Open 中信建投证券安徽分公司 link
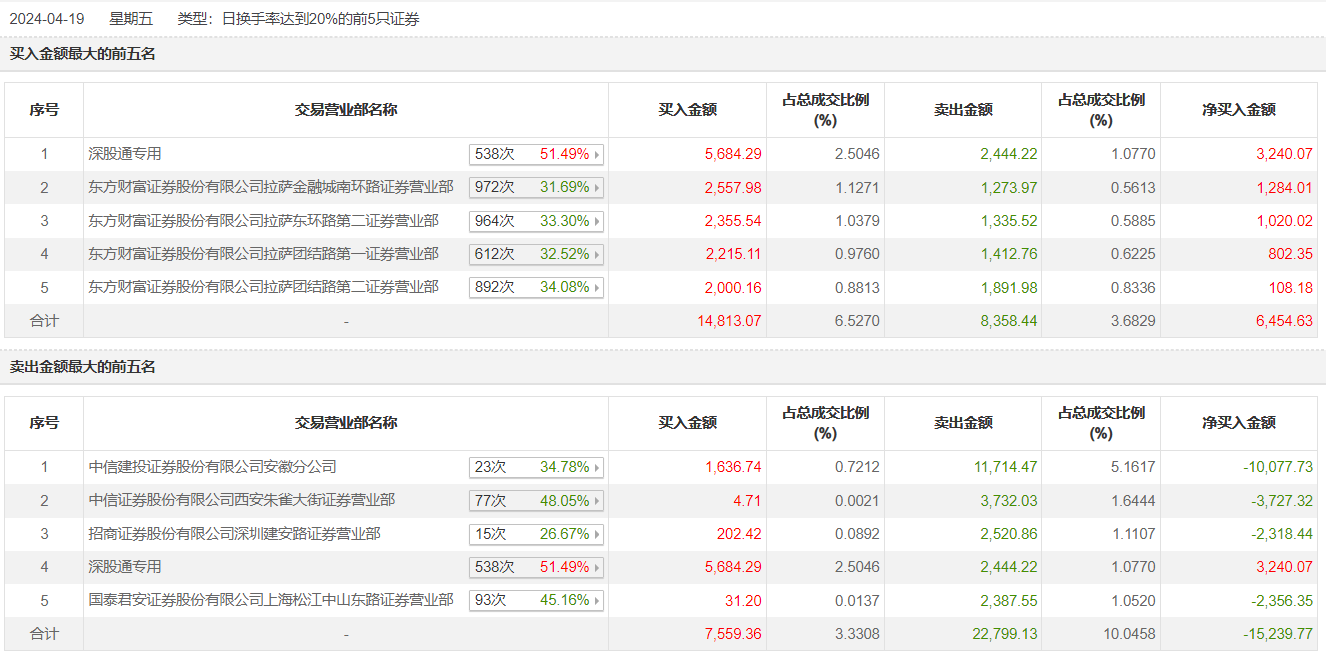This screenshot has width=1326, height=654. 212,467
